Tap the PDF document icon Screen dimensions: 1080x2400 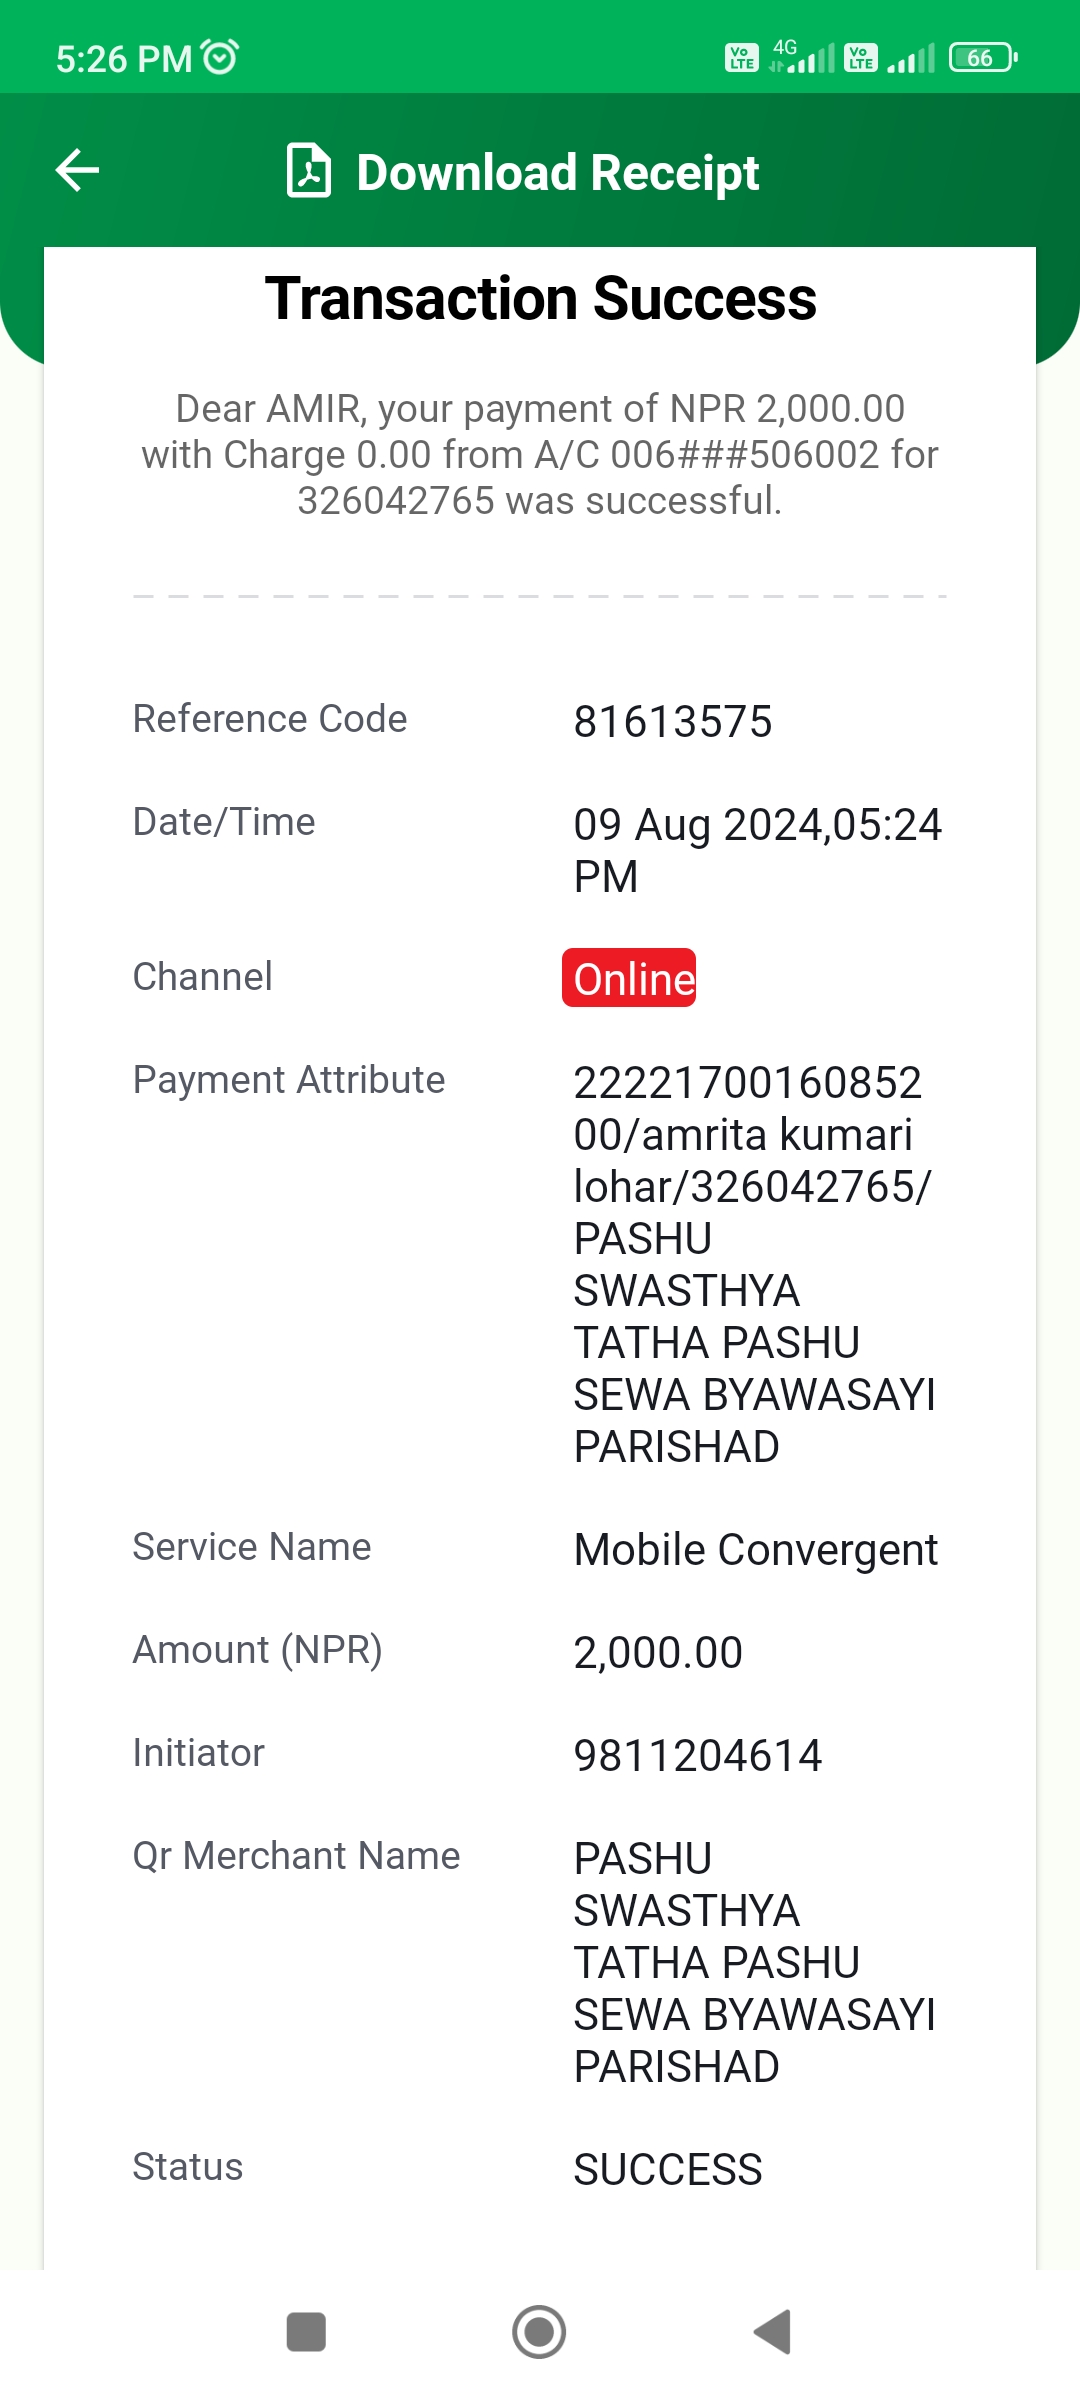pos(309,171)
